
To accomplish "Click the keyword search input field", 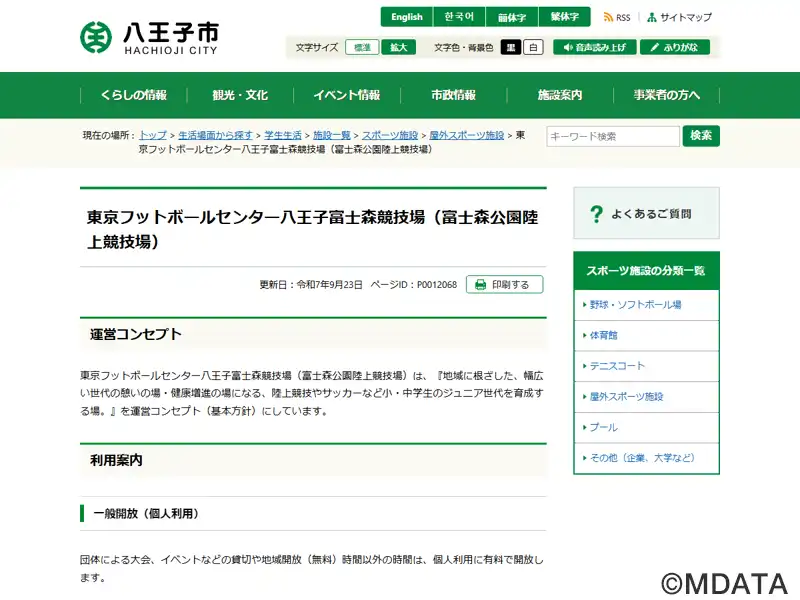I will 612,136.
